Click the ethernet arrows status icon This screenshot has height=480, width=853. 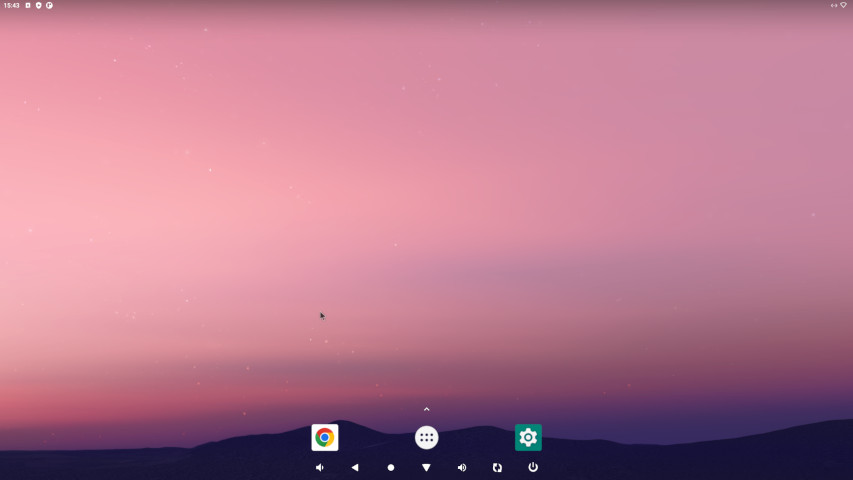click(834, 5)
